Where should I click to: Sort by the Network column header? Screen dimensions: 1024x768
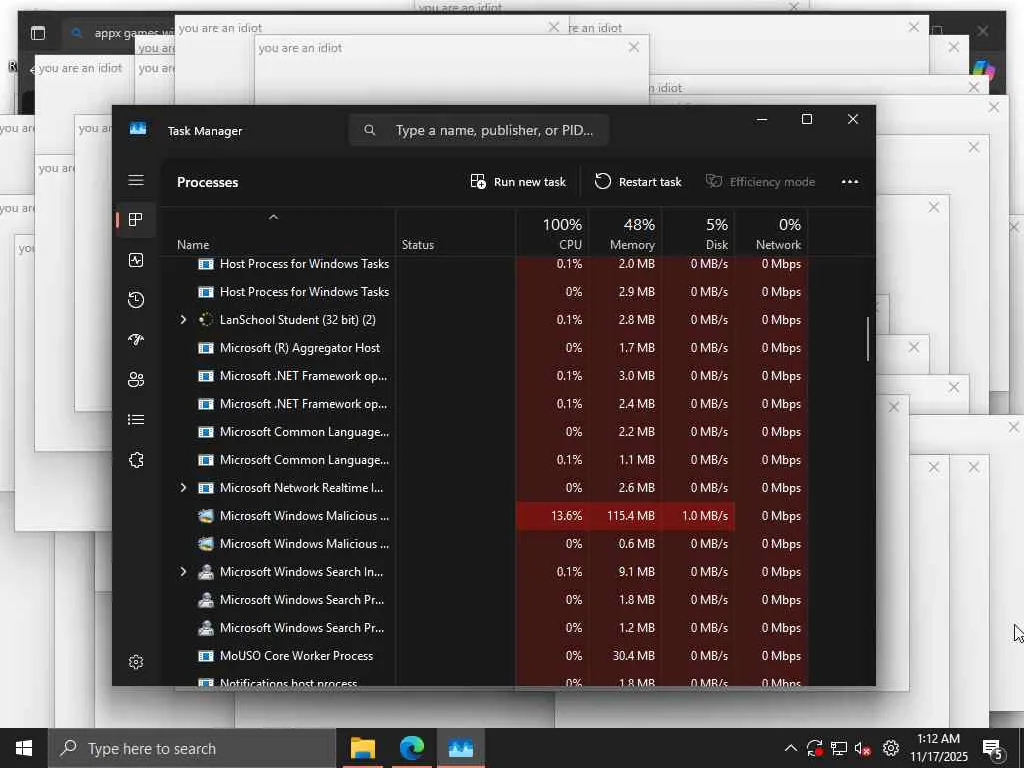pos(771,234)
